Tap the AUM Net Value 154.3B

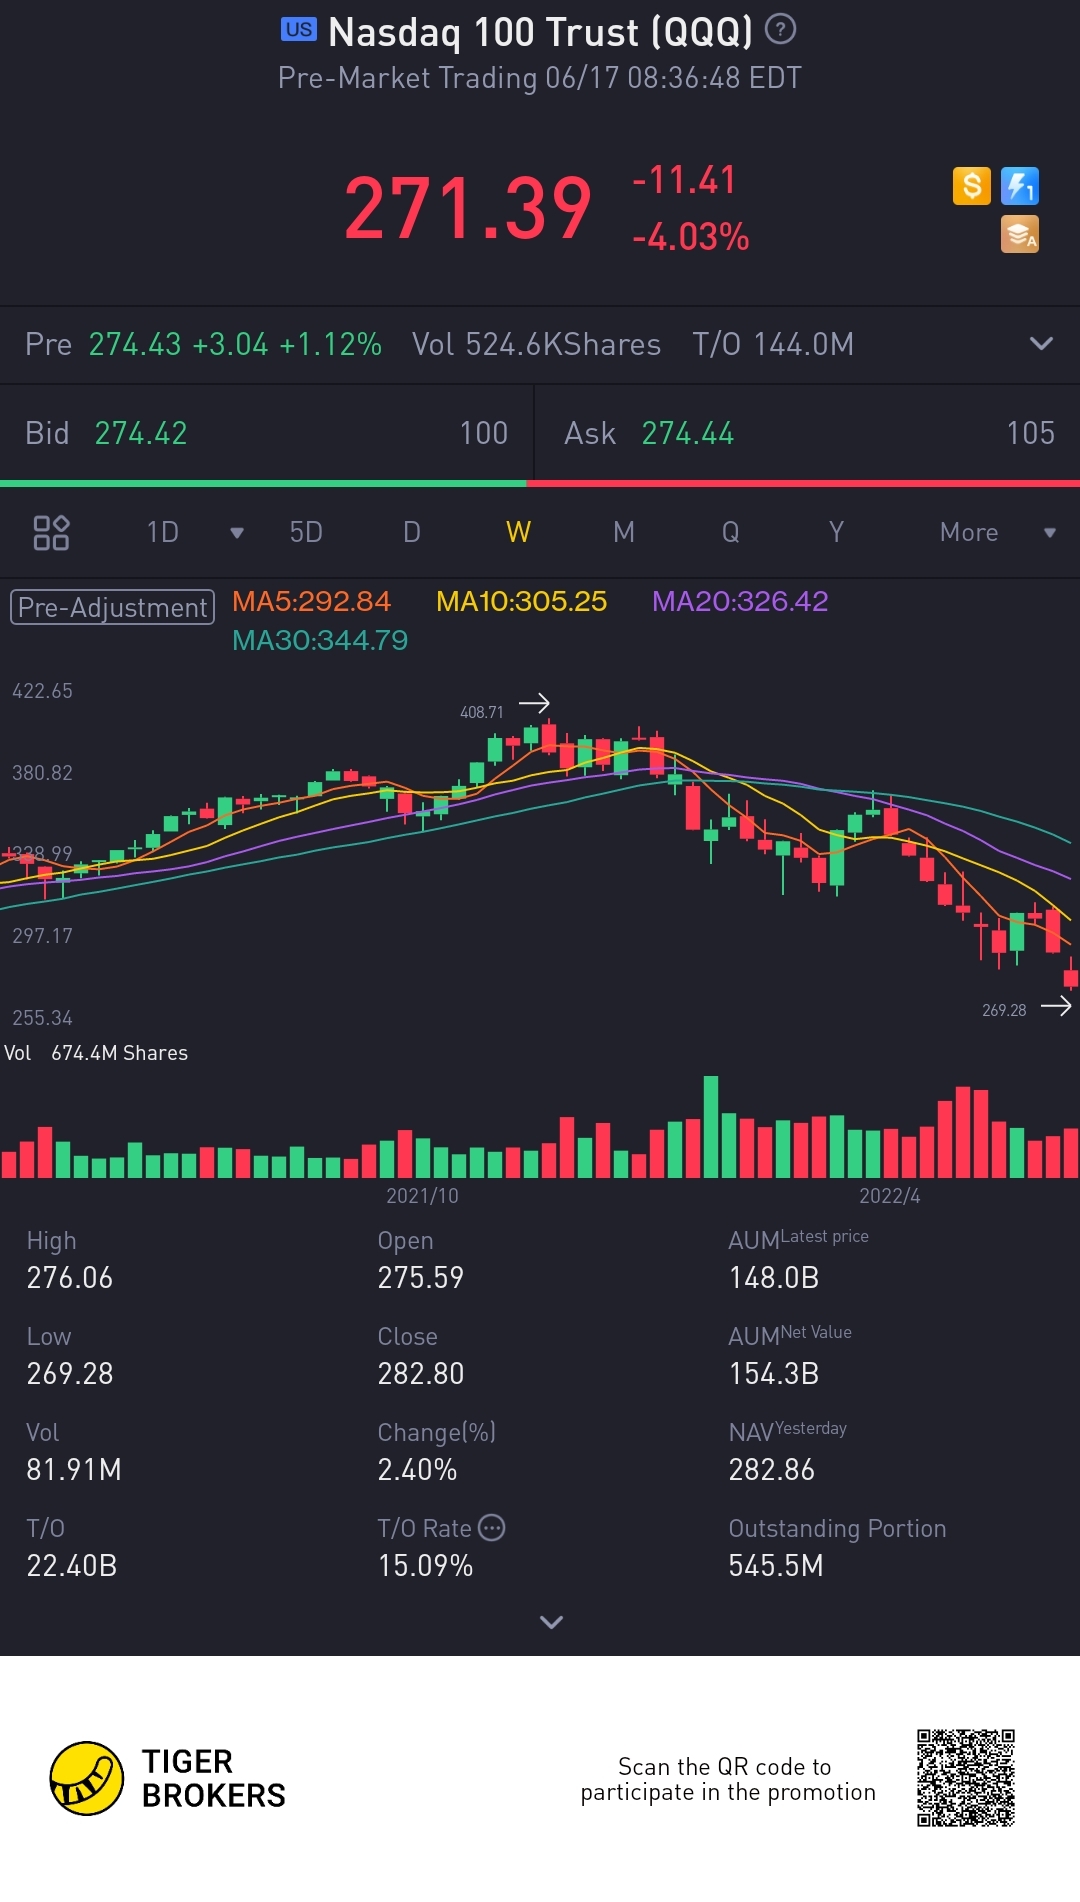[x=774, y=1373]
